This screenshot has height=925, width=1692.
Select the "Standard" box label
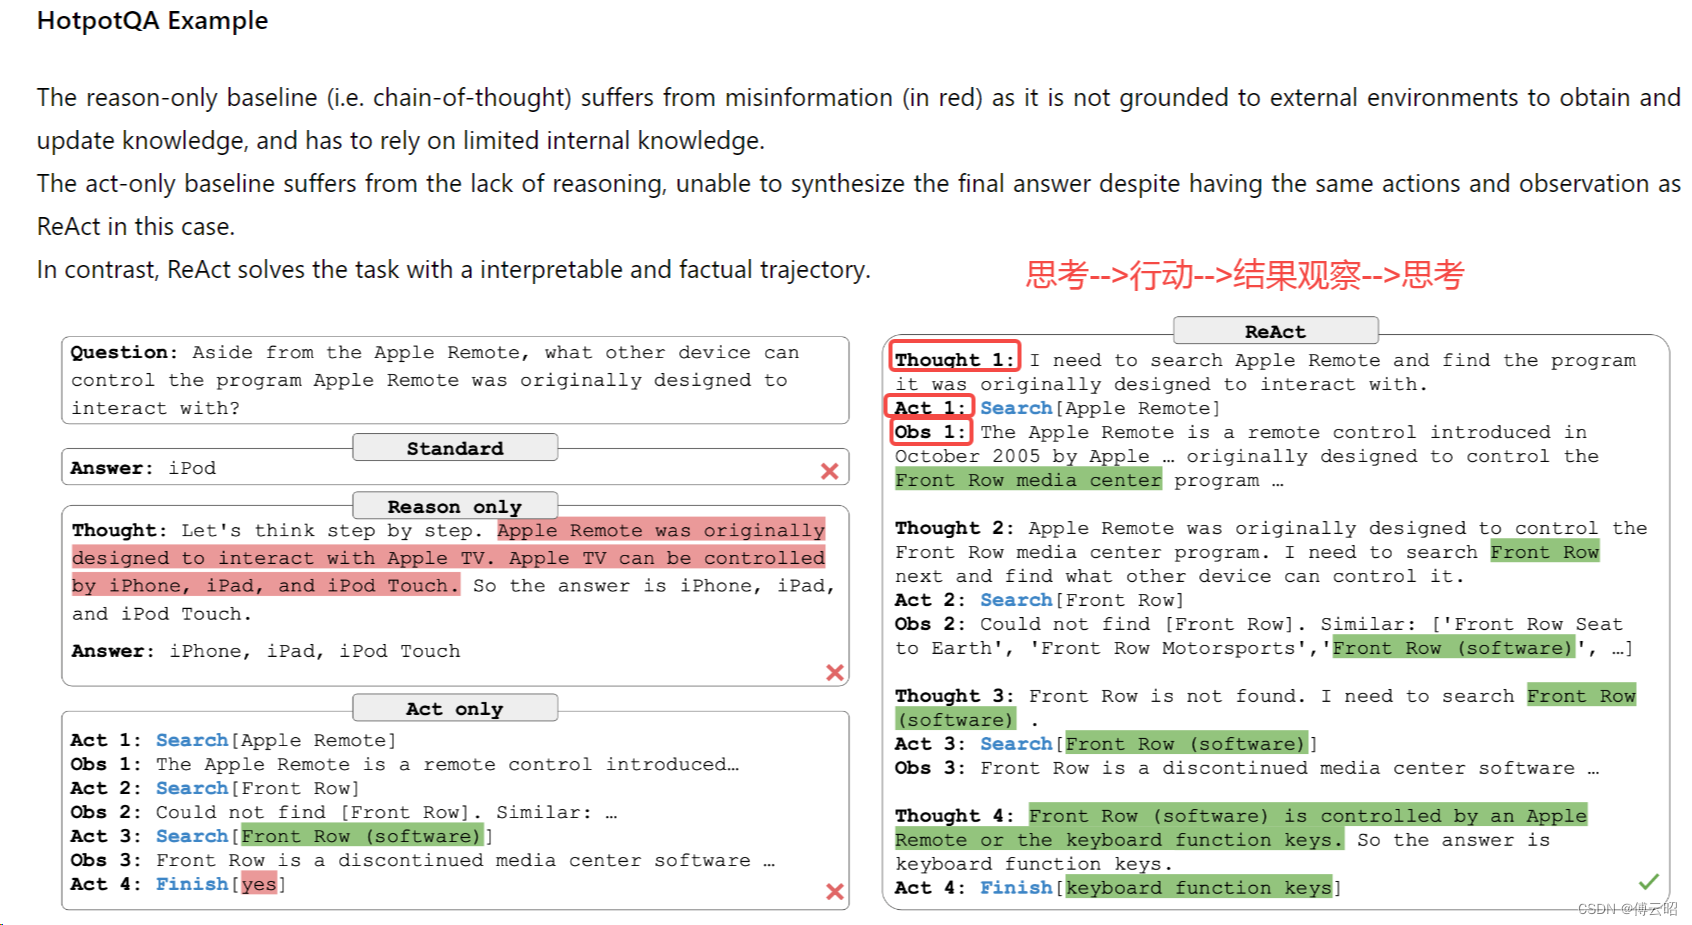coord(455,448)
